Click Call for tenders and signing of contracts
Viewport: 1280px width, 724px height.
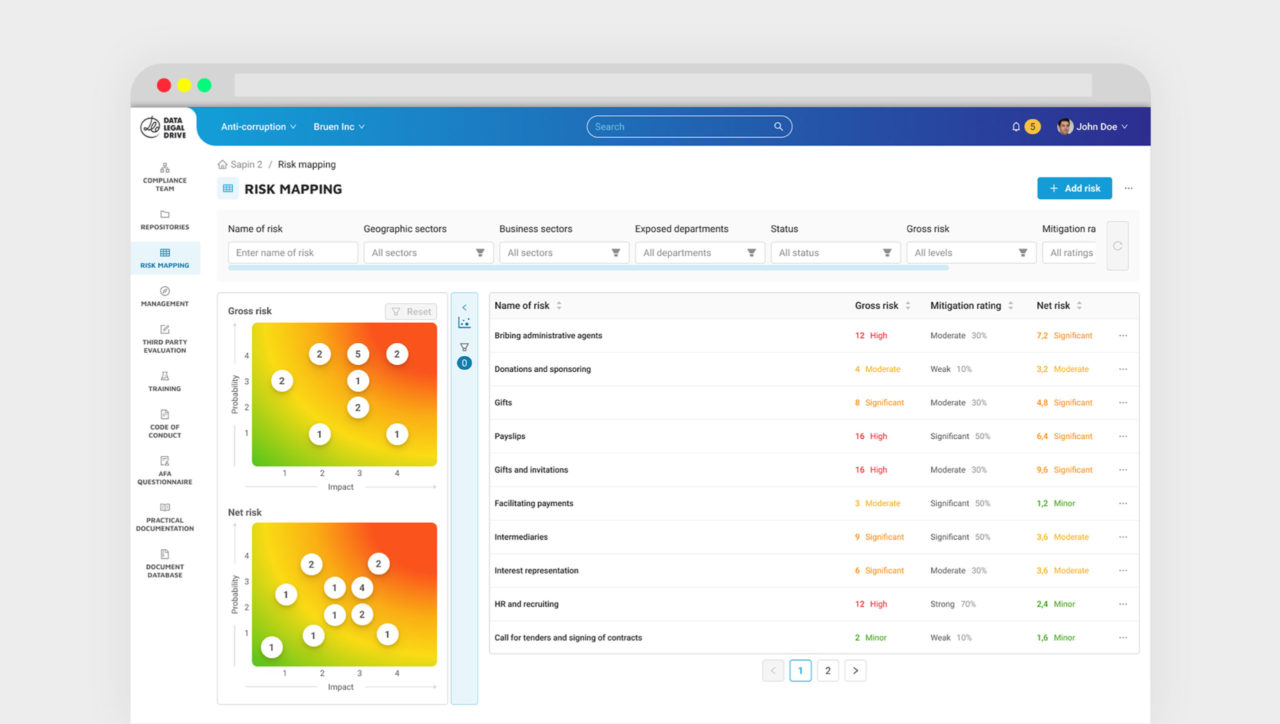[568, 638]
